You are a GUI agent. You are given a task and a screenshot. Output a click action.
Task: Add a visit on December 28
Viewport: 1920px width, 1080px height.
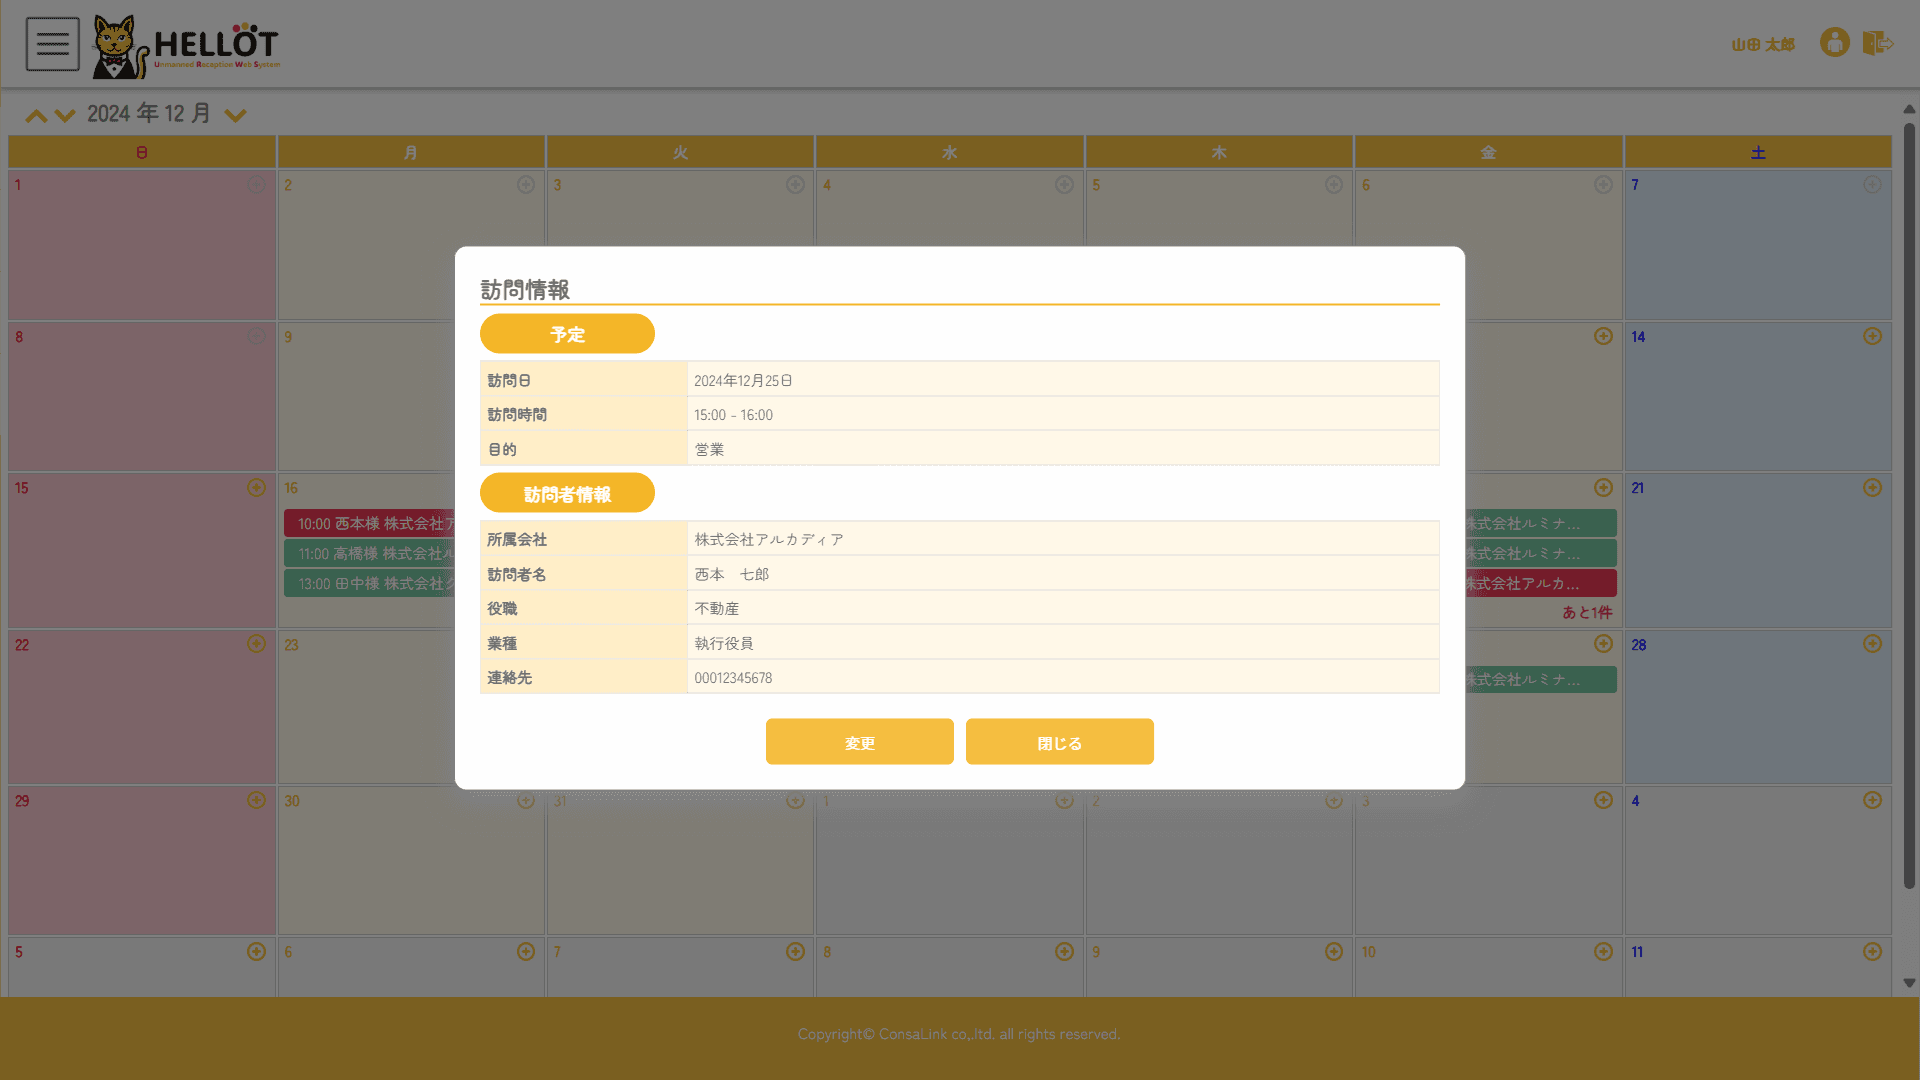(x=1872, y=644)
